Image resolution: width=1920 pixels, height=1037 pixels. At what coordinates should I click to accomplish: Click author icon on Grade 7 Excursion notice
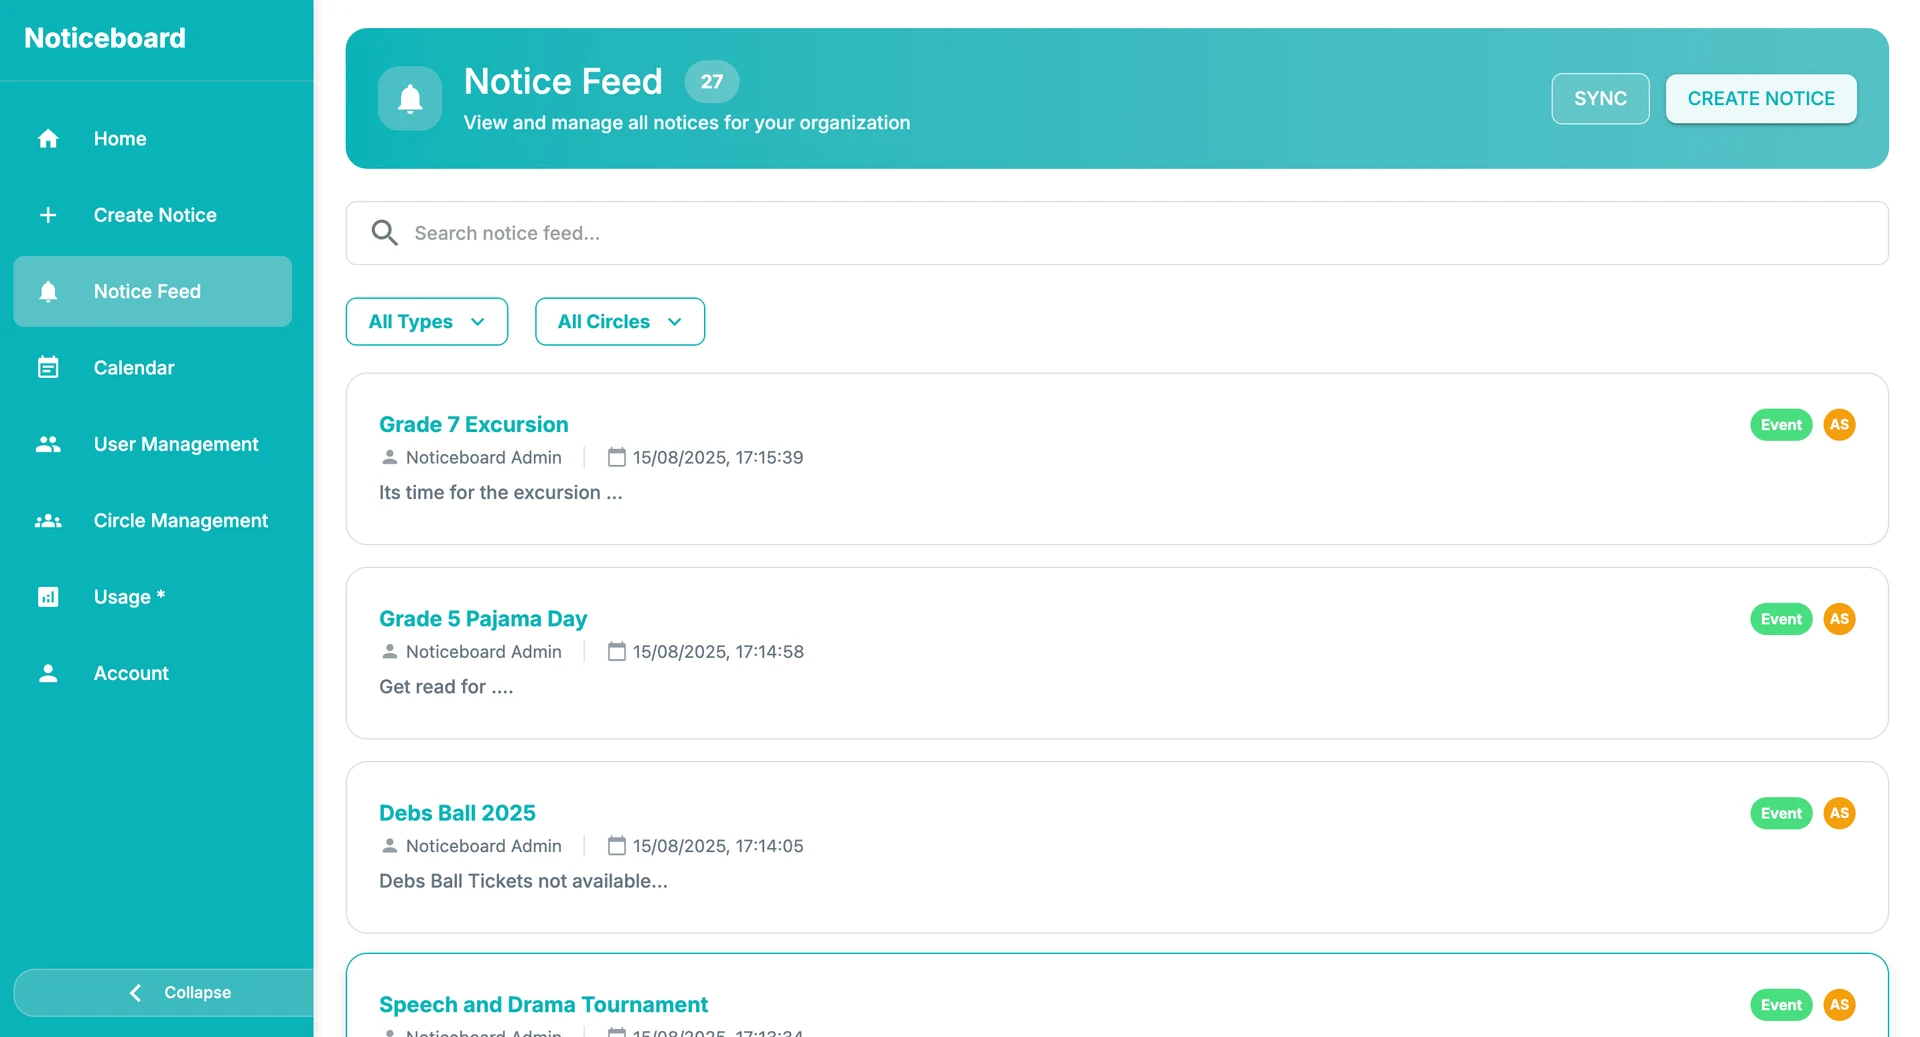pyautogui.click(x=390, y=457)
